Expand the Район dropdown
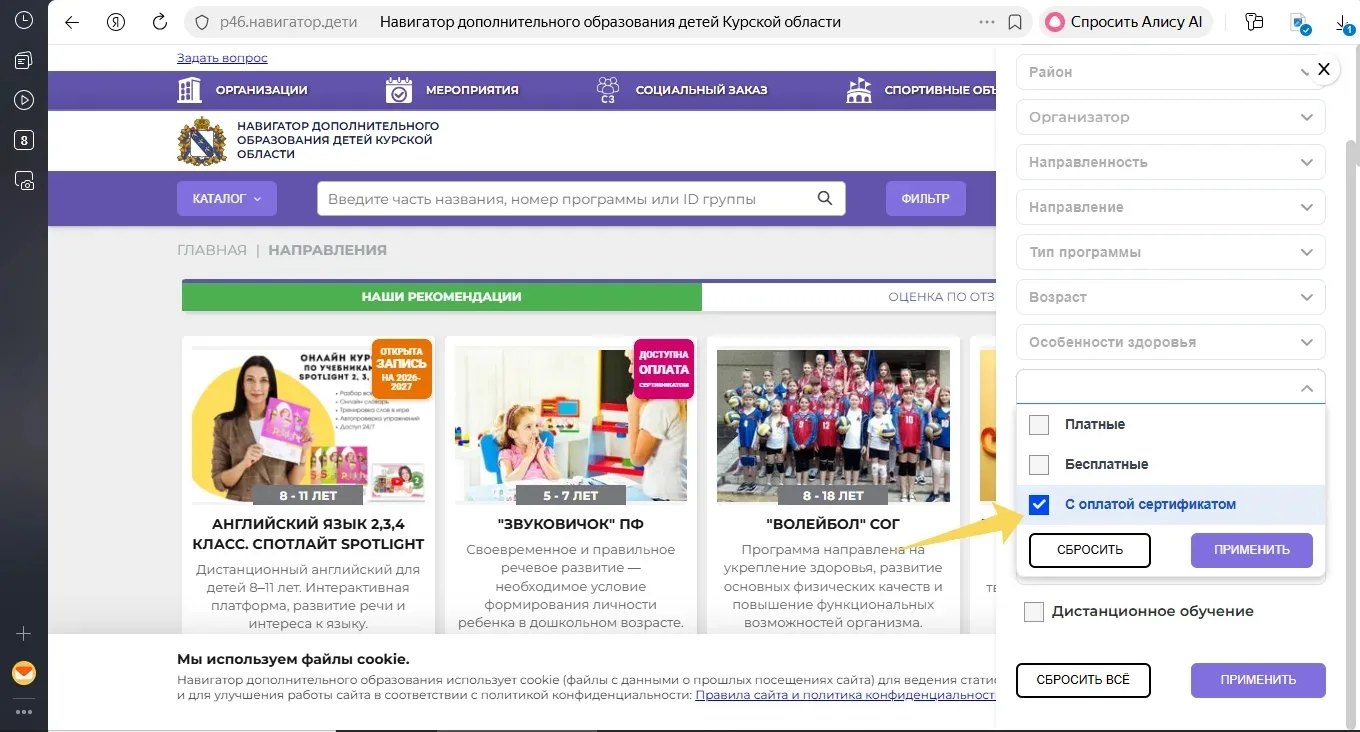 click(x=1171, y=72)
